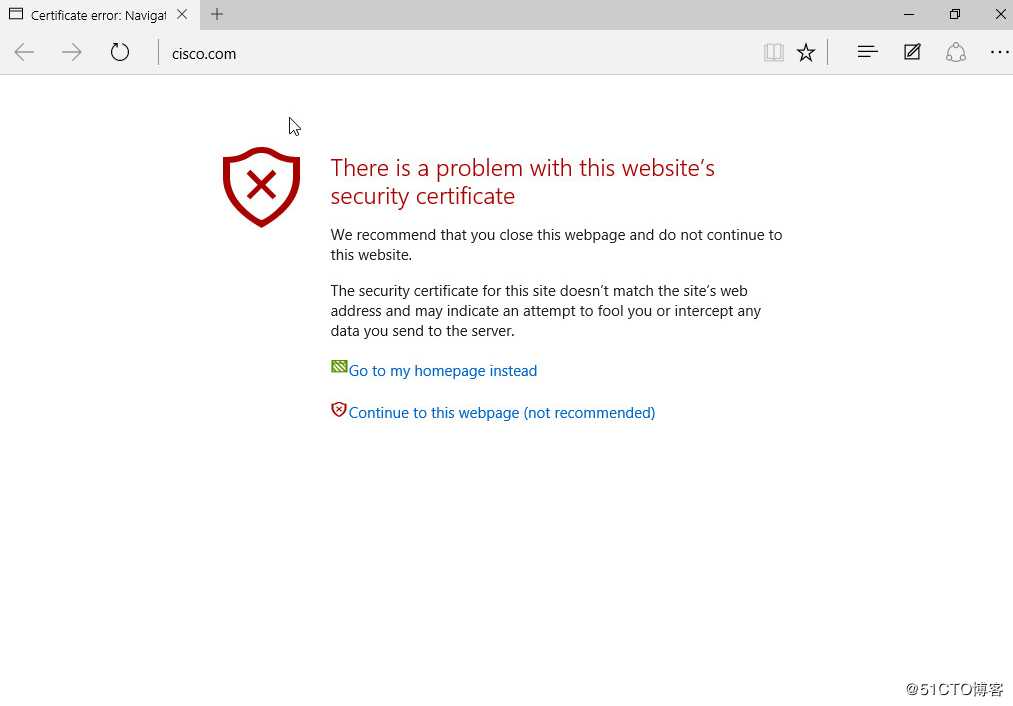The image size is (1013, 706).
Task: Click the Forward navigation arrow
Action: point(72,53)
